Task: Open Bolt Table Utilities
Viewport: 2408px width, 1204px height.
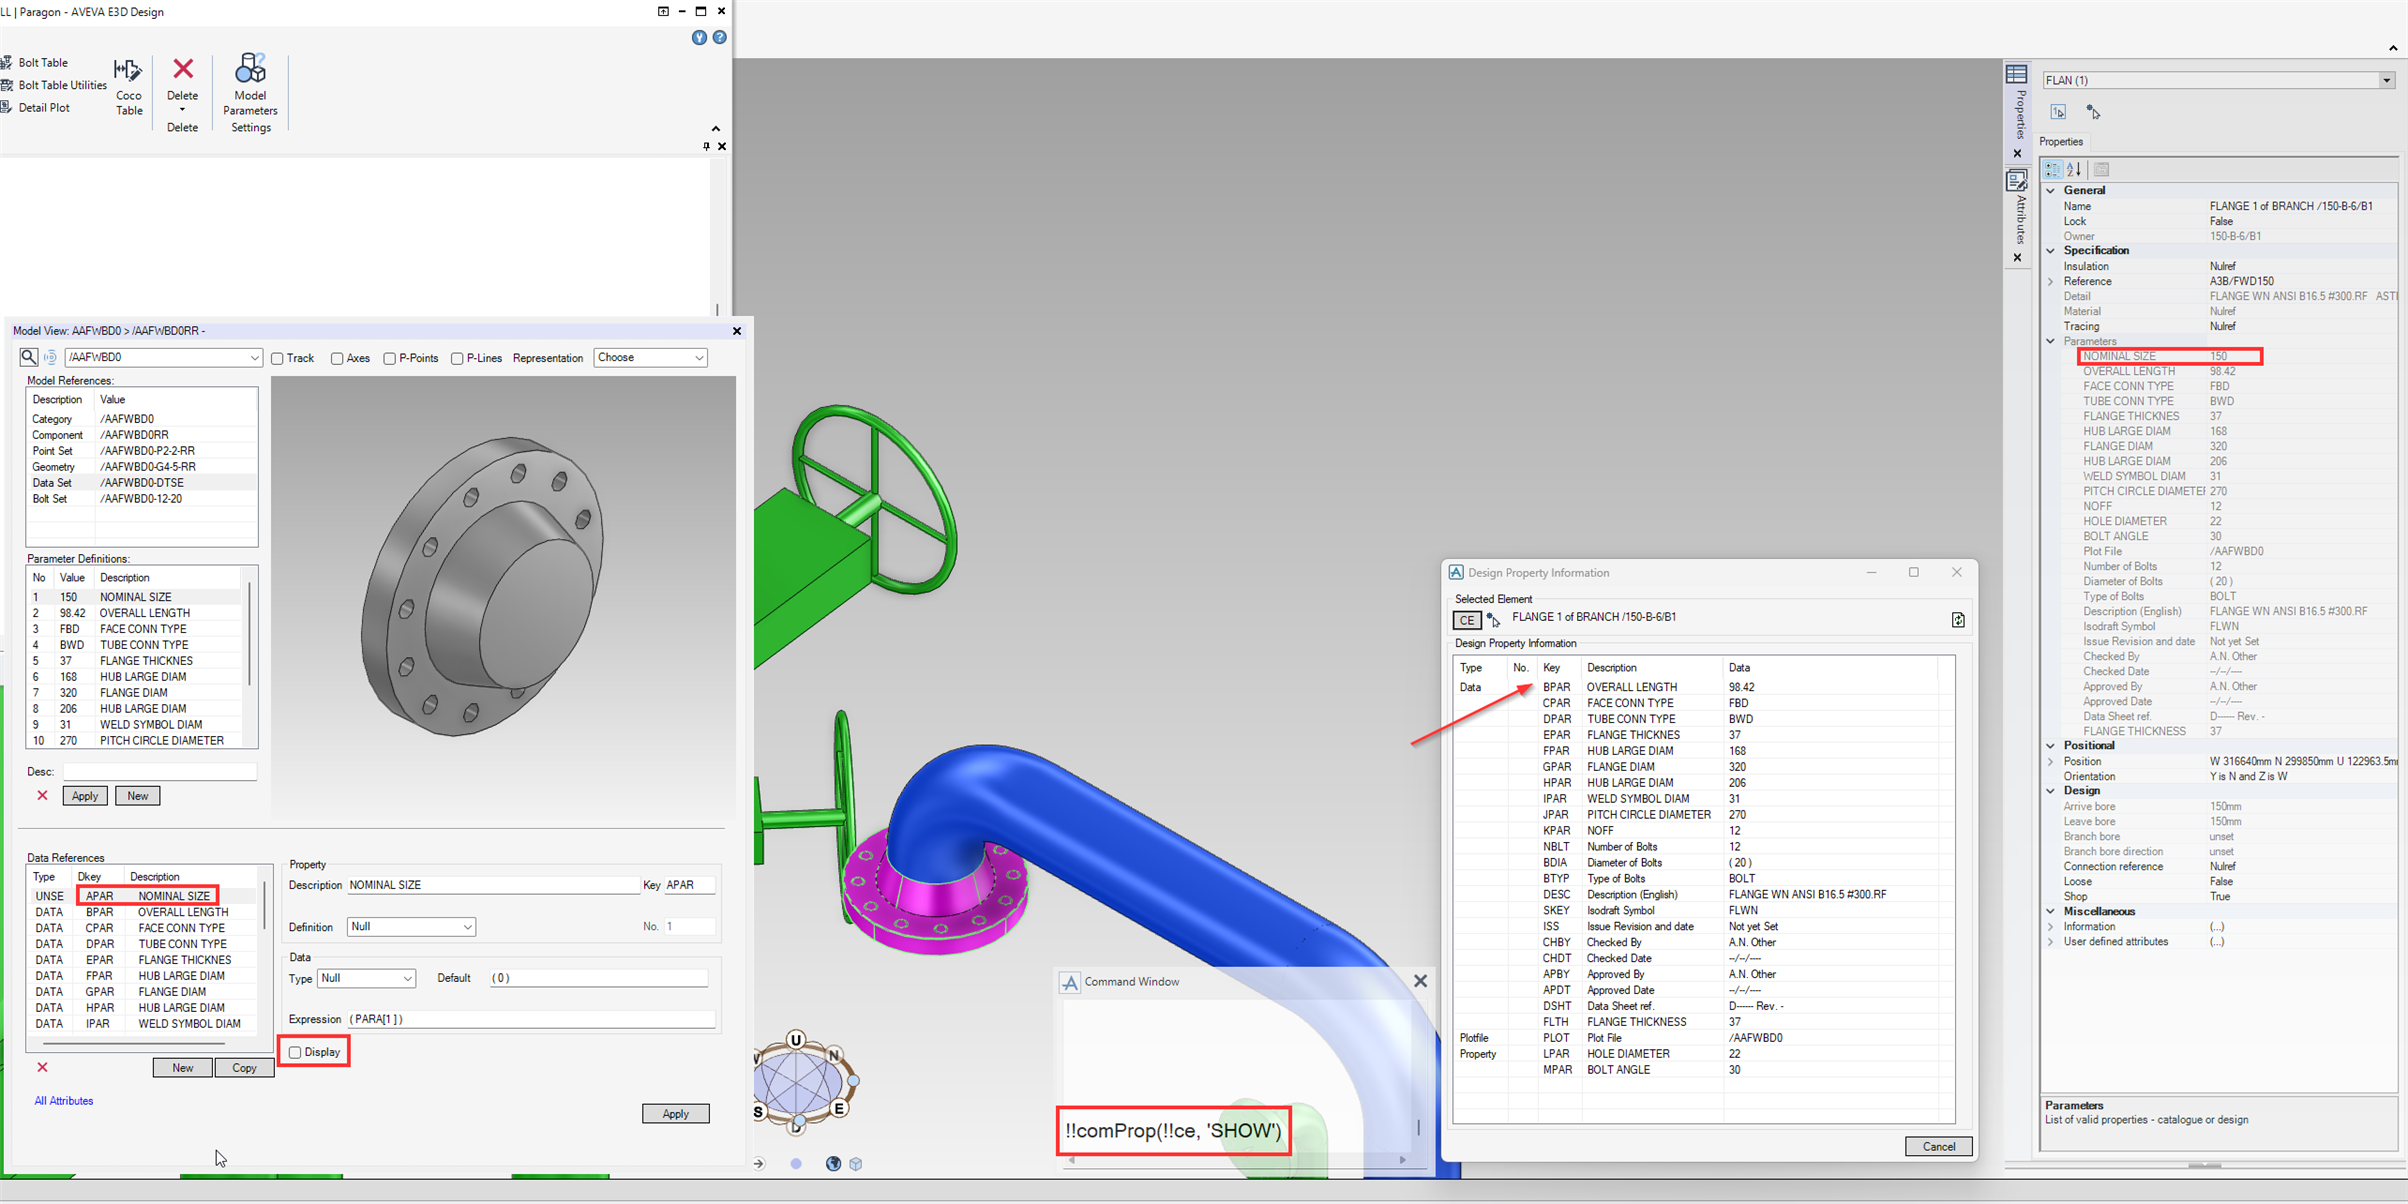Action: [55, 85]
